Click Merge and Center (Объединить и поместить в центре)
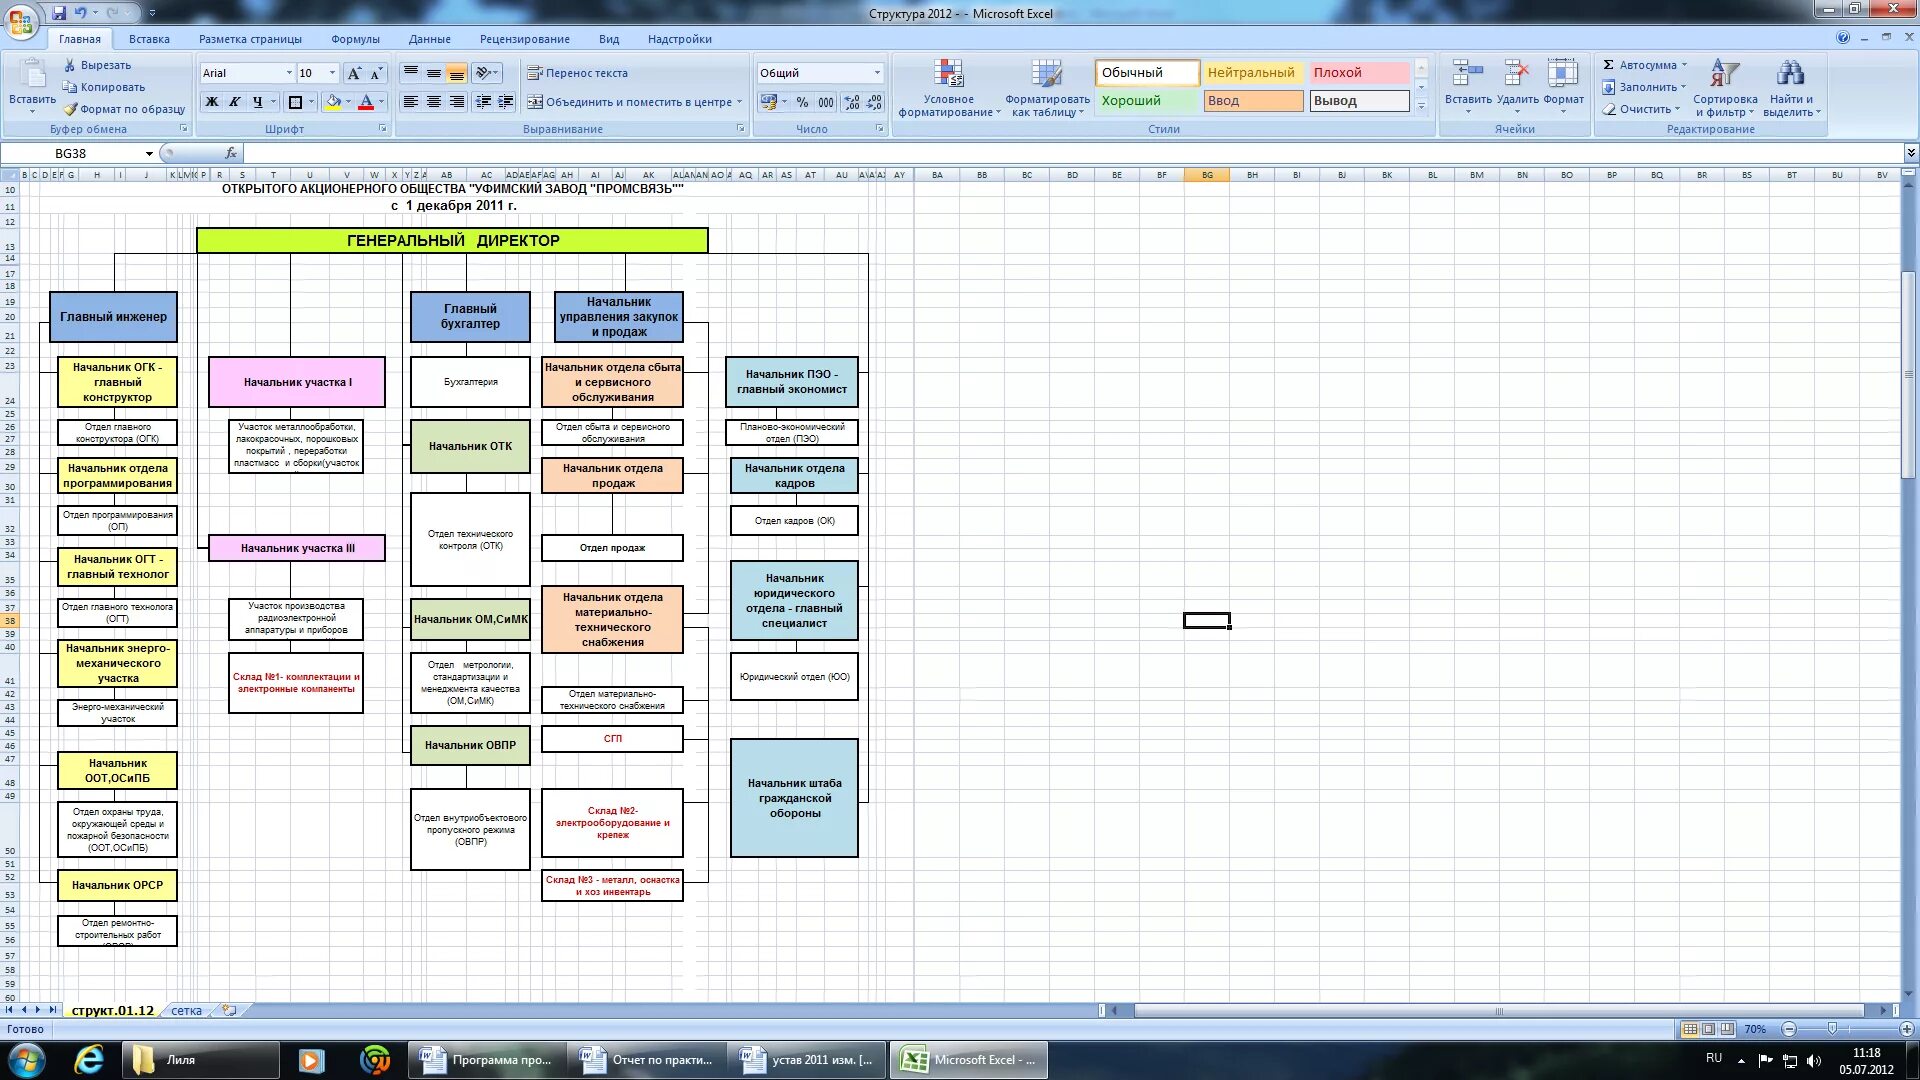The width and height of the screenshot is (1920, 1080). pyautogui.click(x=629, y=102)
